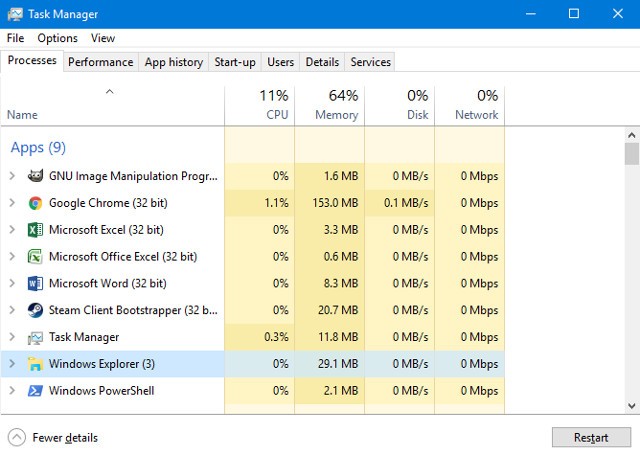Click the Google Chrome process icon
The width and height of the screenshot is (640, 455).
point(35,203)
